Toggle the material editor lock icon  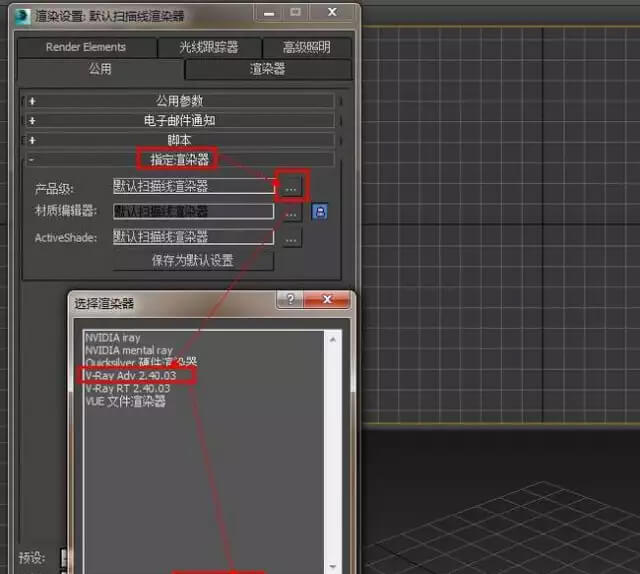point(319,211)
